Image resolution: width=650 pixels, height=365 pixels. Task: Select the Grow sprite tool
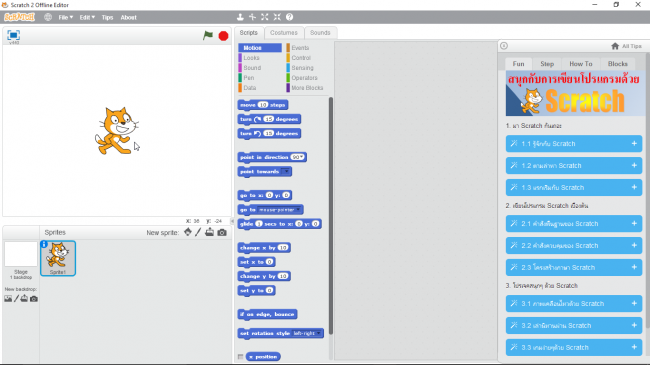pyautogui.click(x=265, y=17)
